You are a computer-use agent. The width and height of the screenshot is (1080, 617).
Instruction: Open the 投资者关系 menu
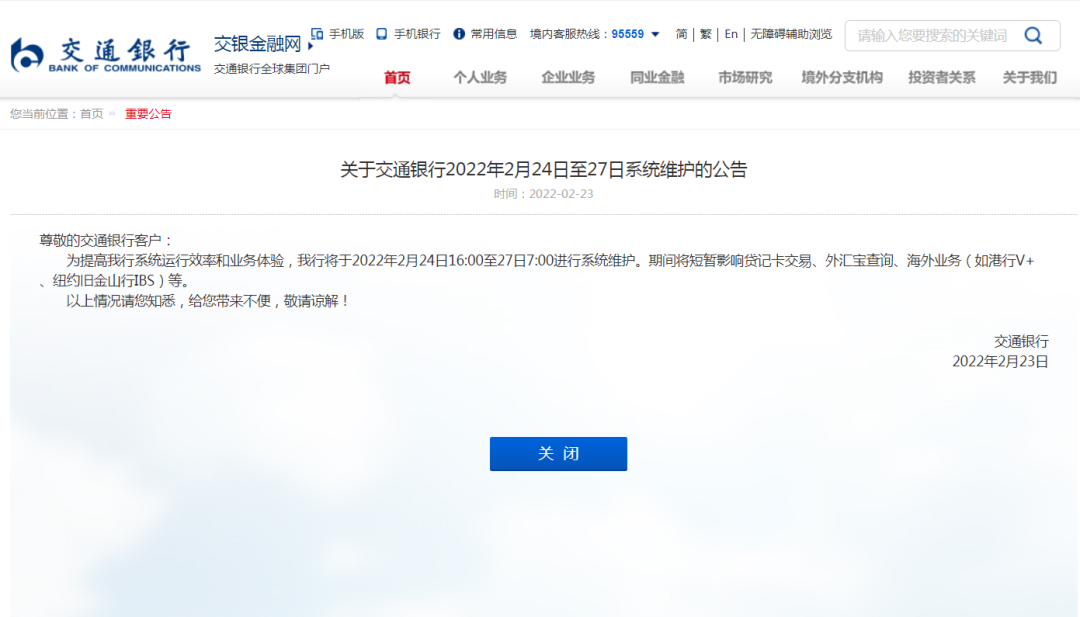click(x=942, y=78)
